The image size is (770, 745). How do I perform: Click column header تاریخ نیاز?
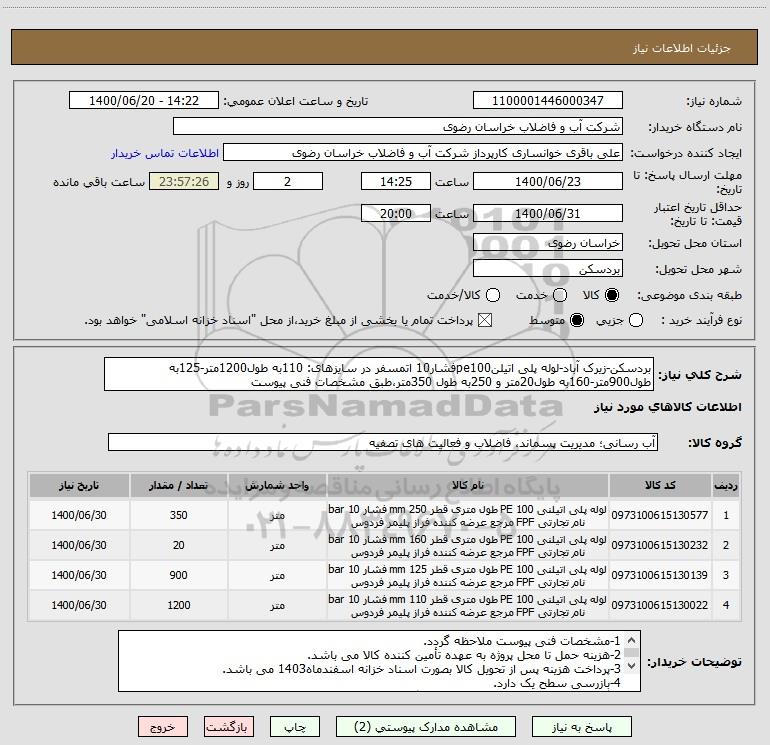[79, 485]
